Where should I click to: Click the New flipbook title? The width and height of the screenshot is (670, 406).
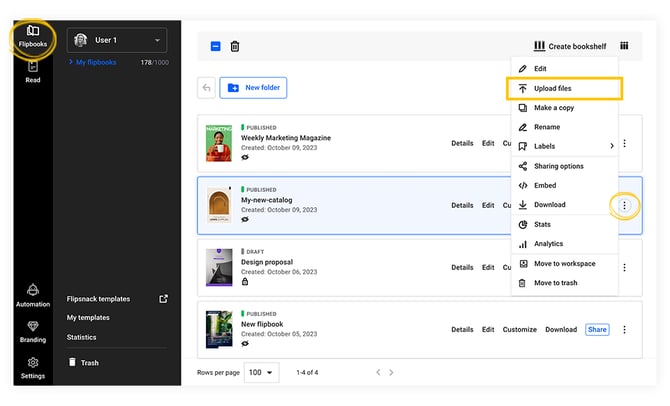coord(262,324)
